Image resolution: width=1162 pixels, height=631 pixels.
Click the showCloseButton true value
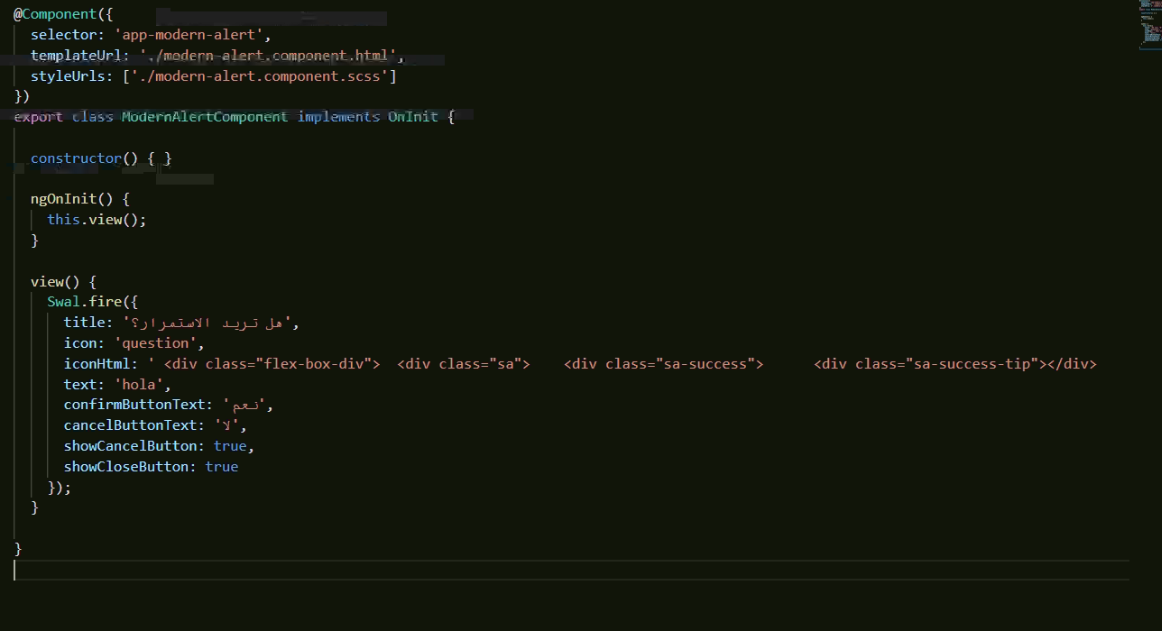coord(221,466)
